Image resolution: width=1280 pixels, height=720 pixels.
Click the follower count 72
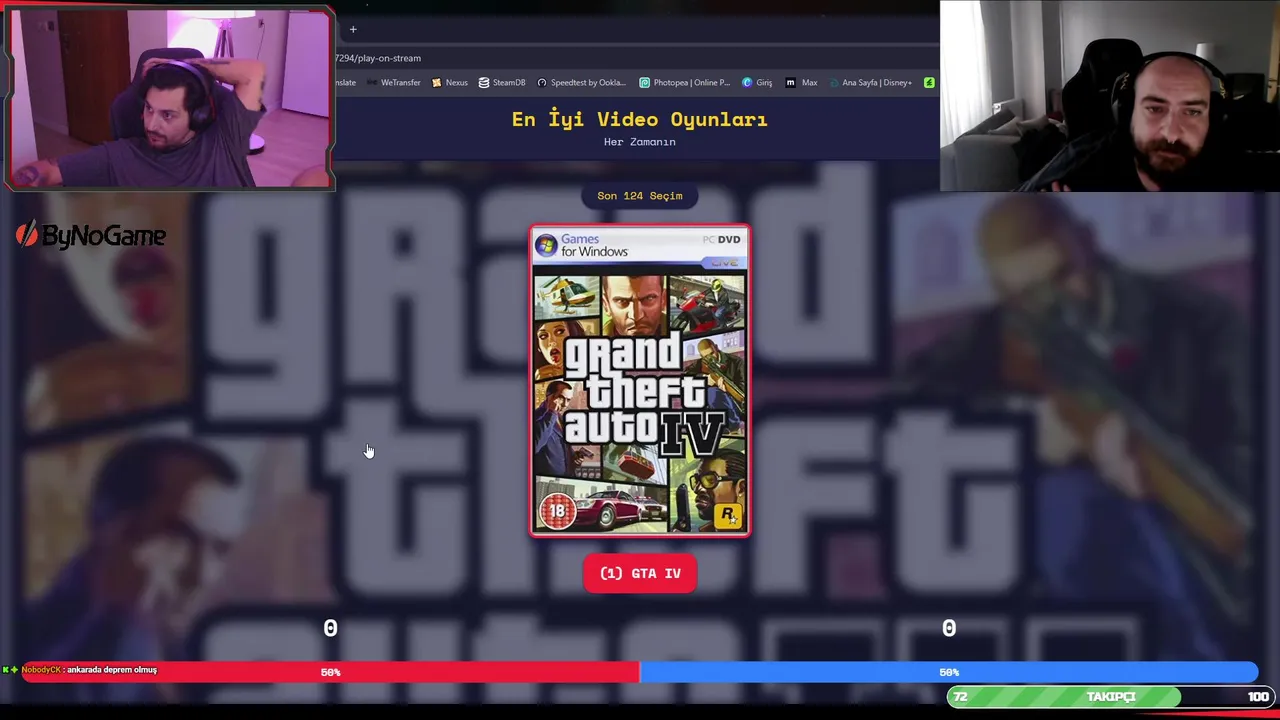click(x=961, y=697)
